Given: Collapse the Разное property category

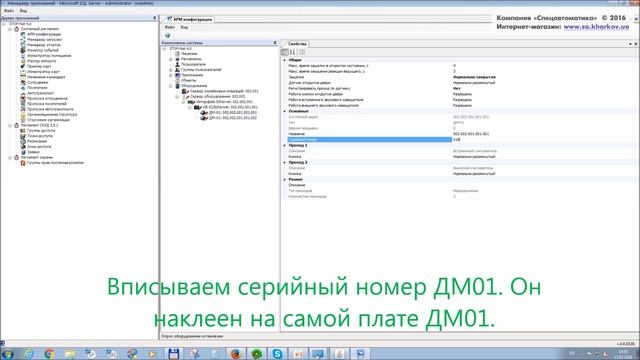Looking at the screenshot, I should (284, 179).
